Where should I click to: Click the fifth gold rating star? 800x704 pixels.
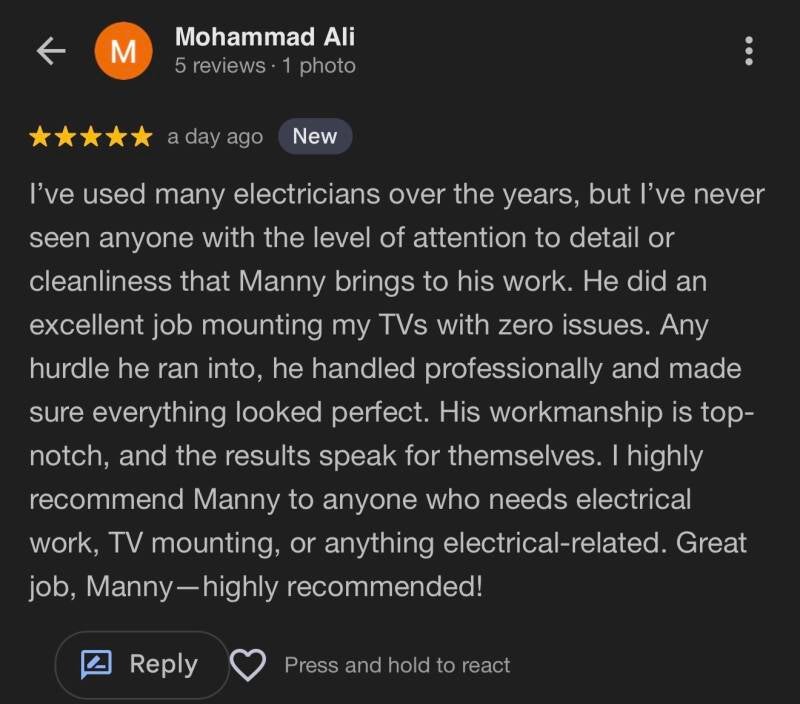tap(141, 137)
